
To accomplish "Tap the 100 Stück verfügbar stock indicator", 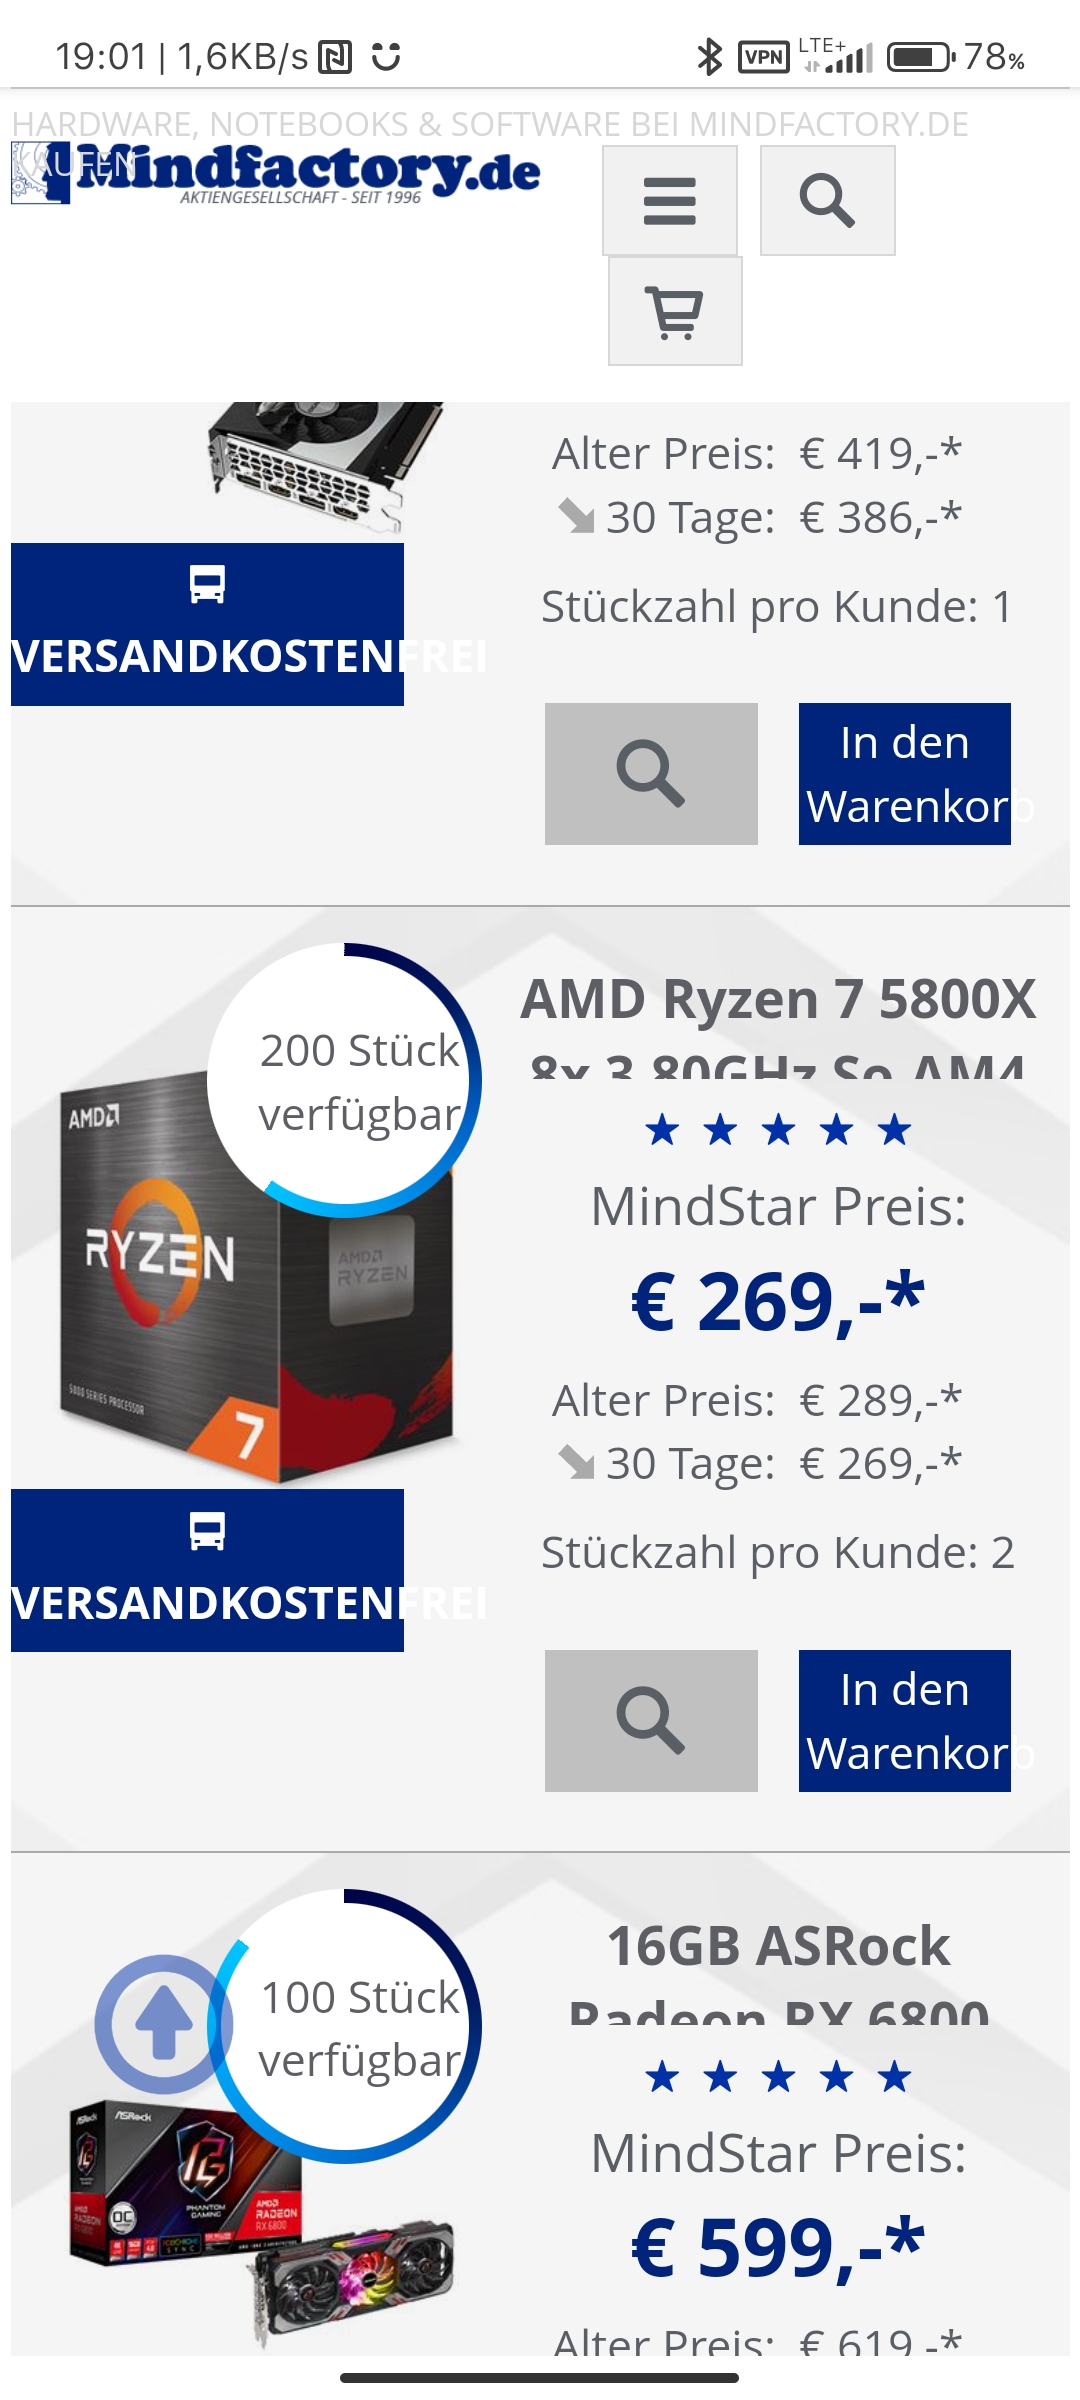I will 345,2027.
